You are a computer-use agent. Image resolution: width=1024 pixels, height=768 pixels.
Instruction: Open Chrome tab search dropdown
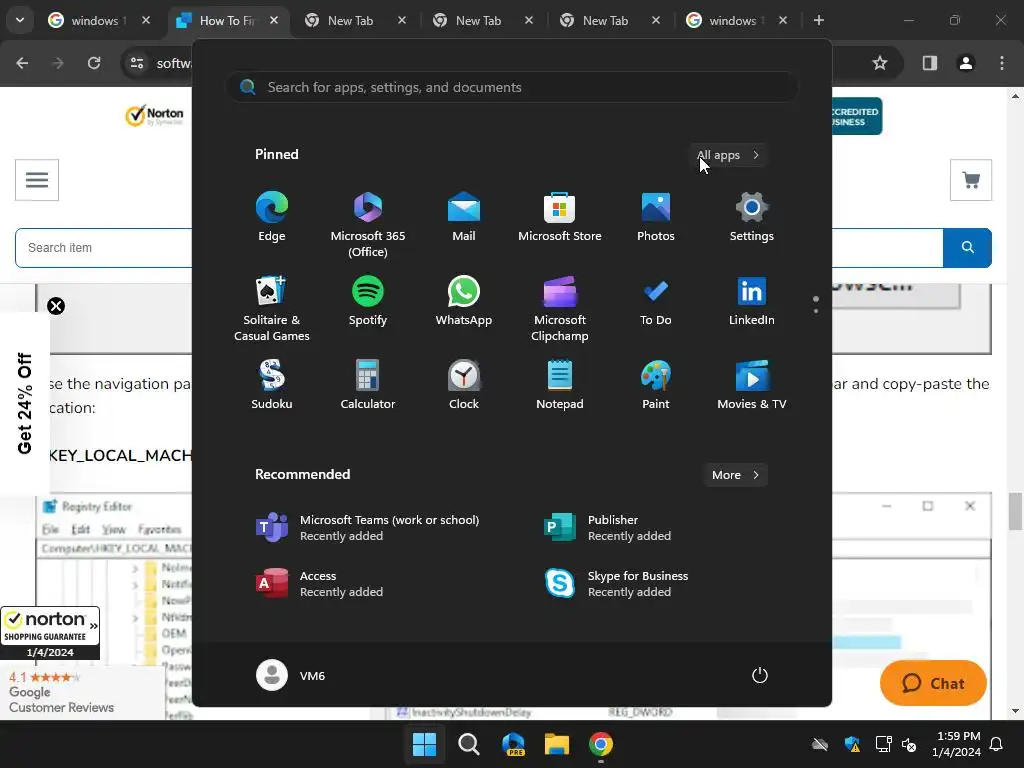click(20, 20)
